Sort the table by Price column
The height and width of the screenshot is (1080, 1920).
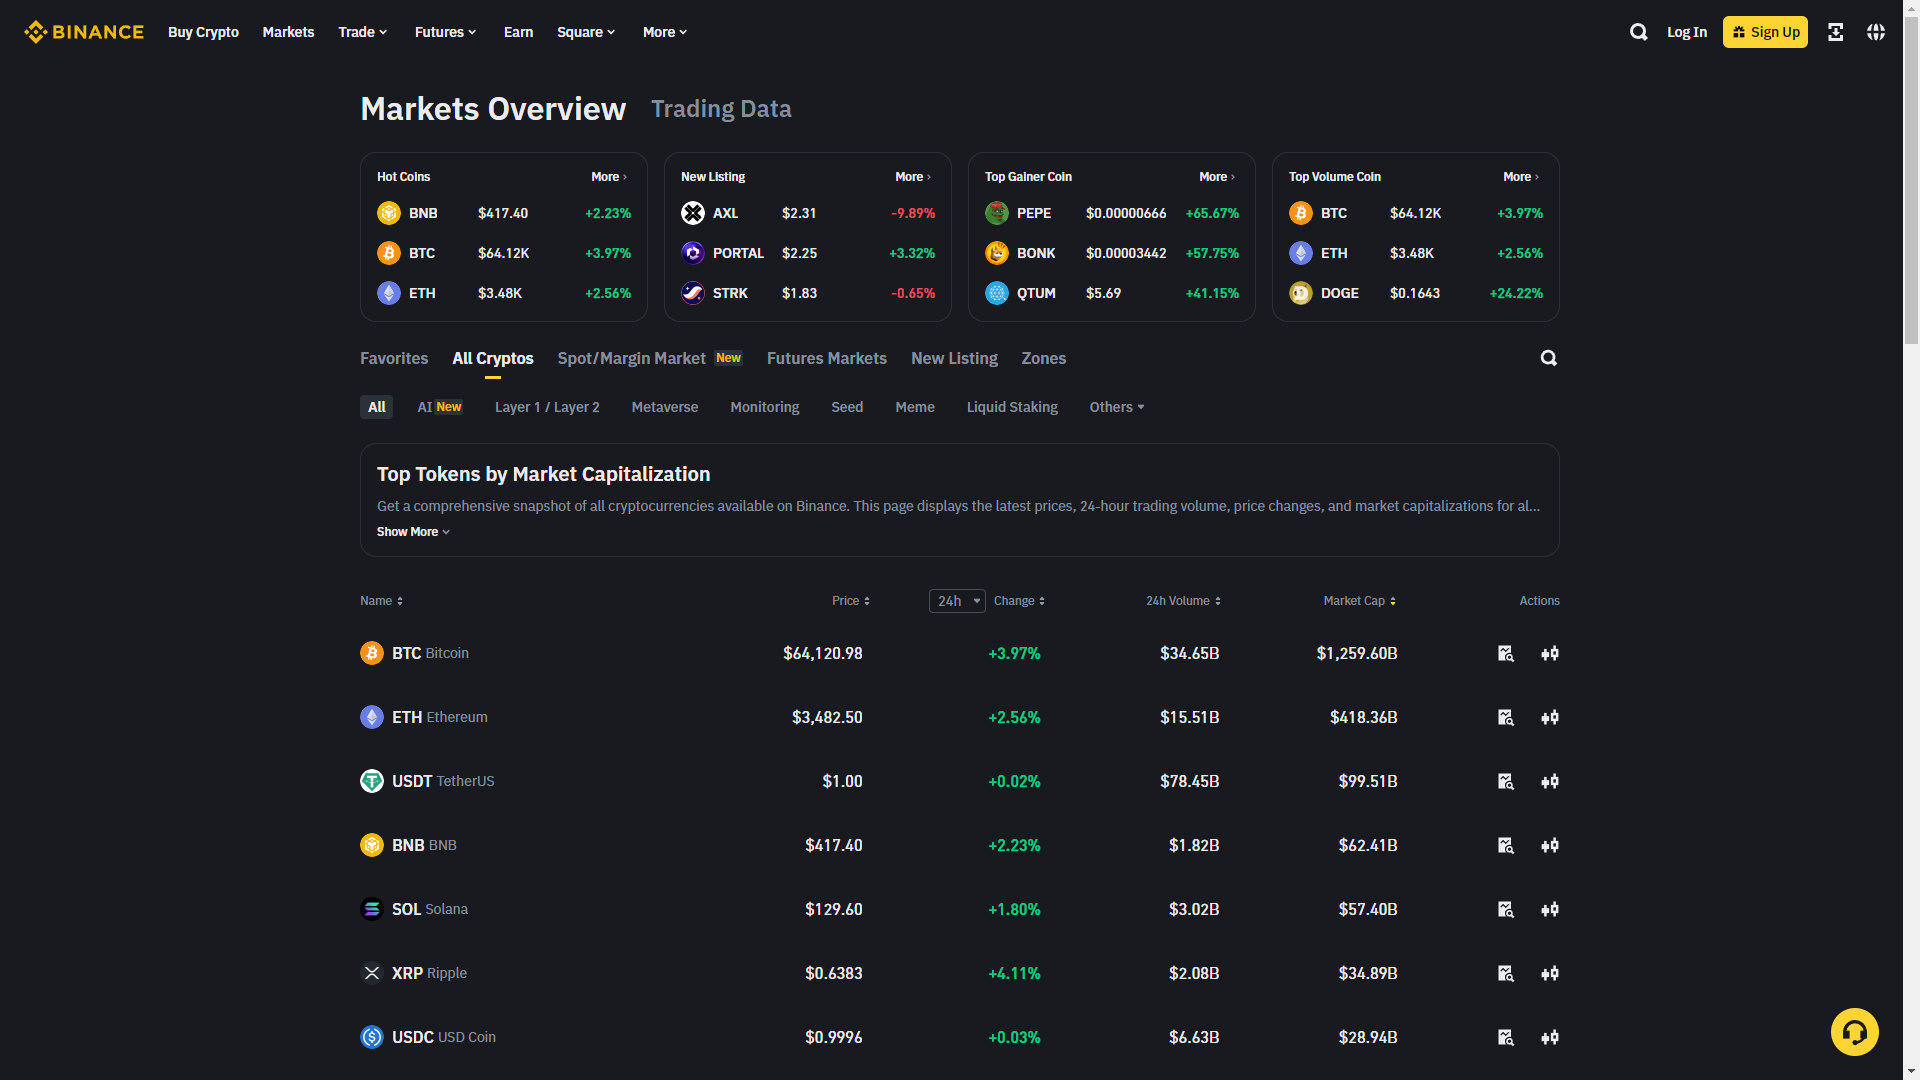(850, 601)
